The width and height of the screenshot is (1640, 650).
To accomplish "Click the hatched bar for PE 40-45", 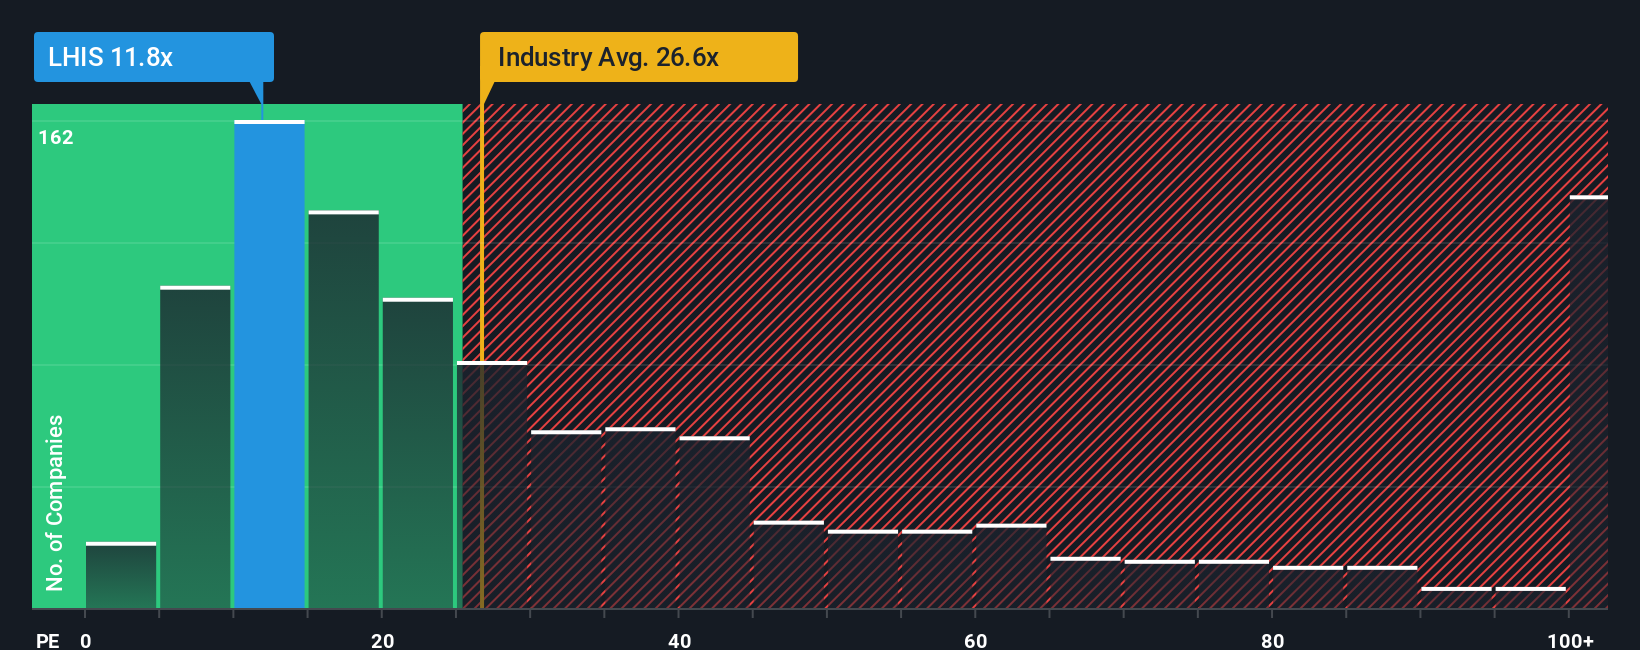I will (715, 522).
